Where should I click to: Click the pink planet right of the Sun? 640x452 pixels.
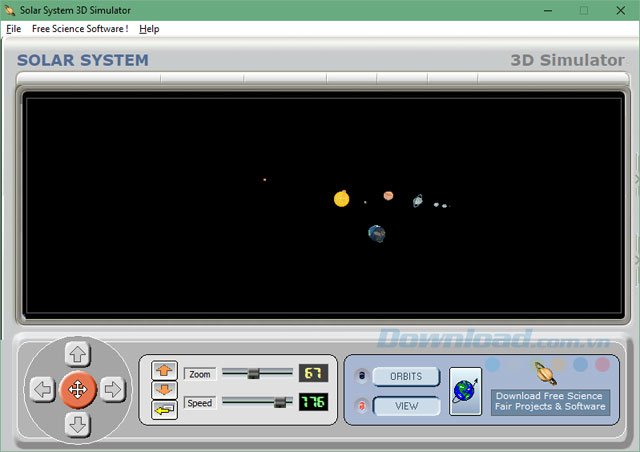tap(388, 196)
